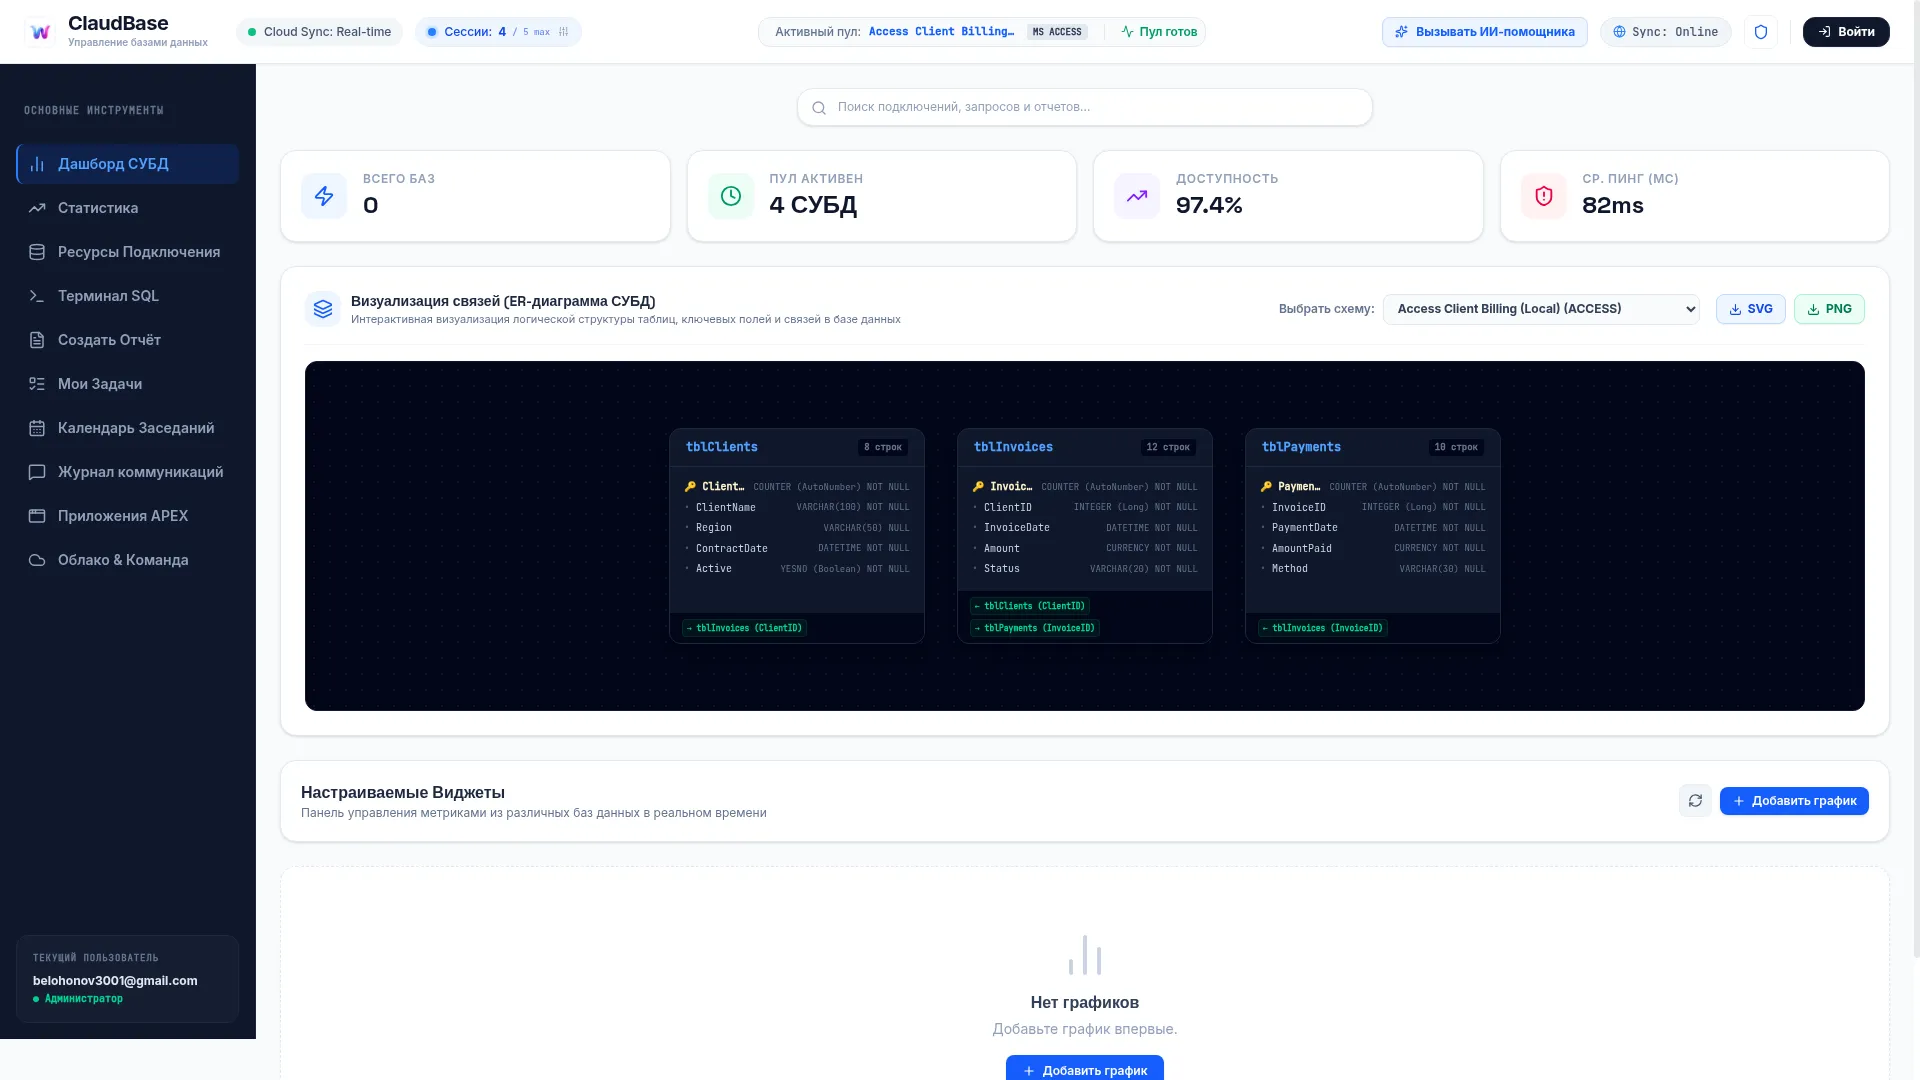Export diagram as PNG
The width and height of the screenshot is (1920, 1080).
1829,309
